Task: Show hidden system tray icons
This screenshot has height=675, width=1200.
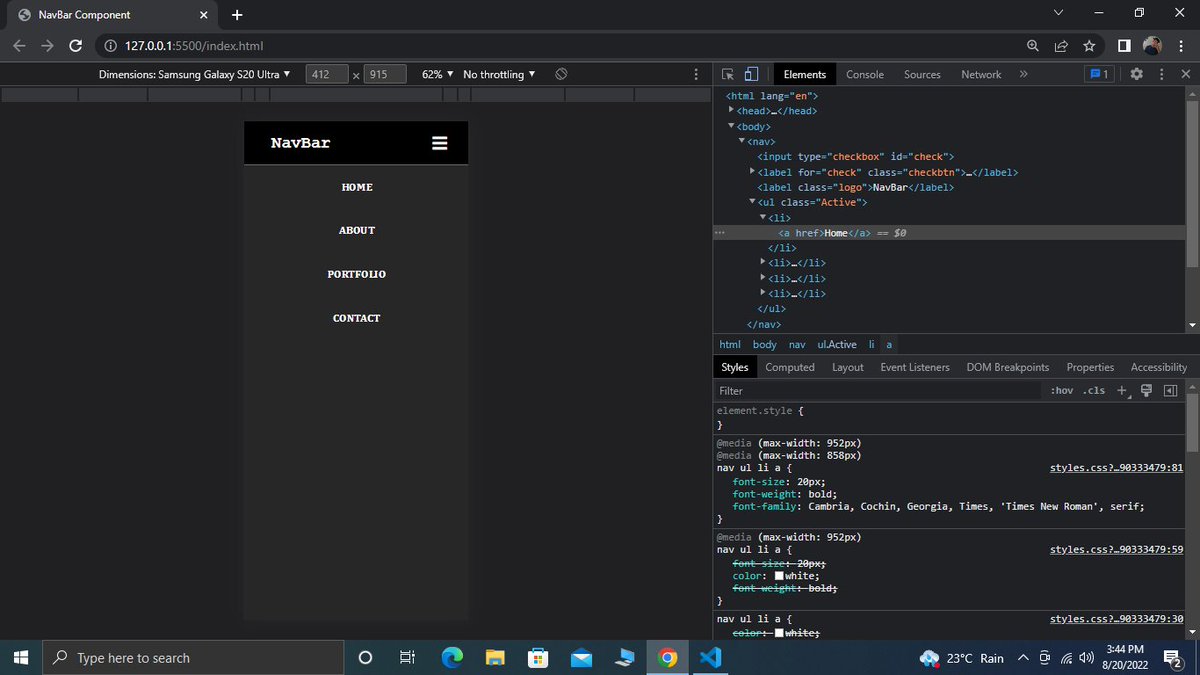Action: click(1022, 657)
